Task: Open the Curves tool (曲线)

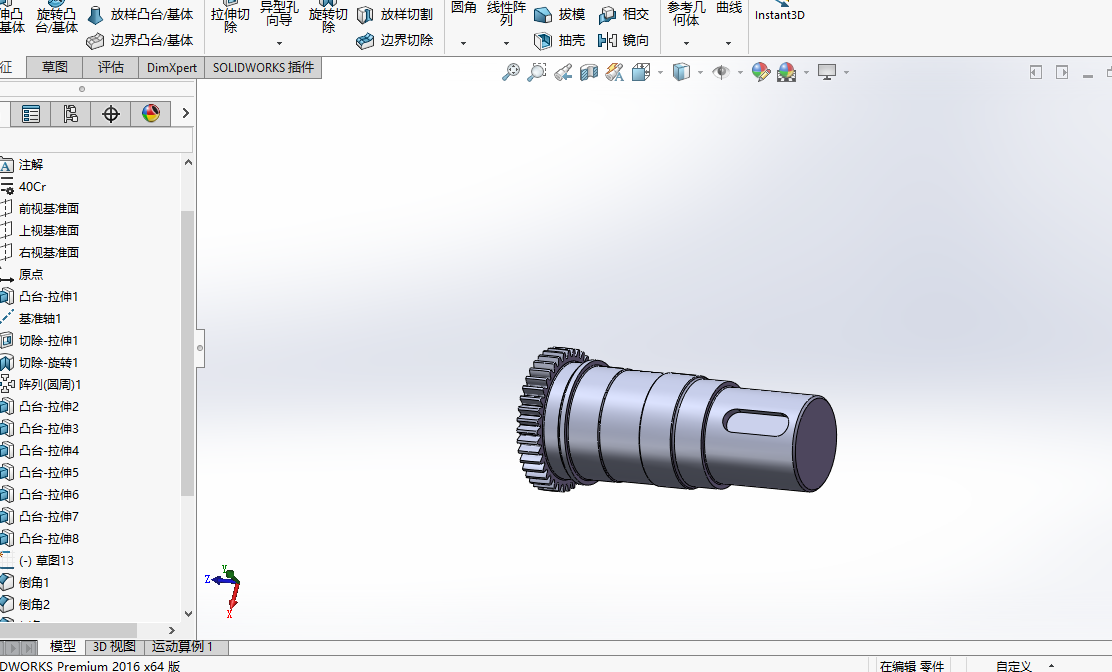Action: click(729, 7)
